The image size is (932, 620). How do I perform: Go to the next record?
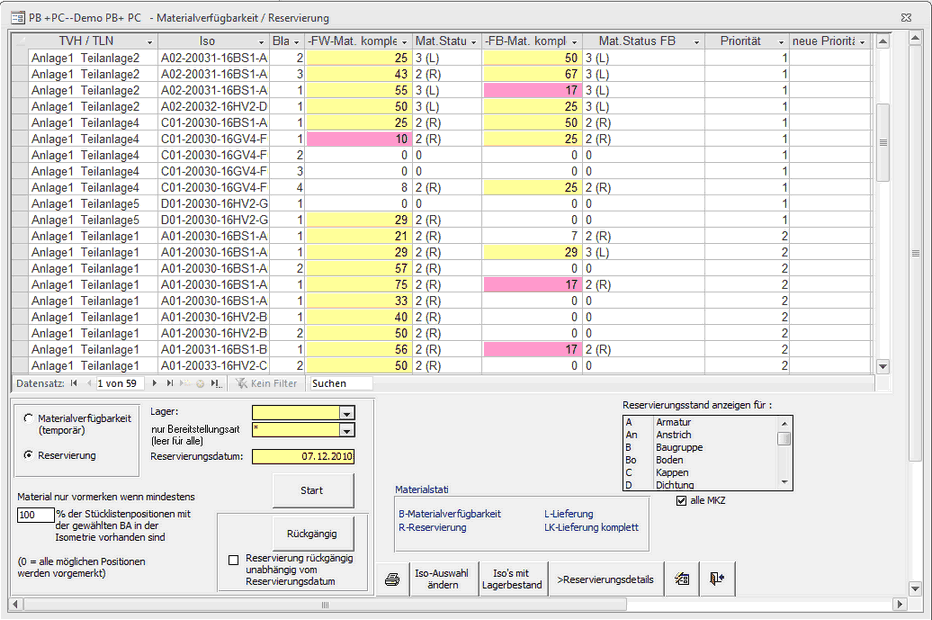154,383
